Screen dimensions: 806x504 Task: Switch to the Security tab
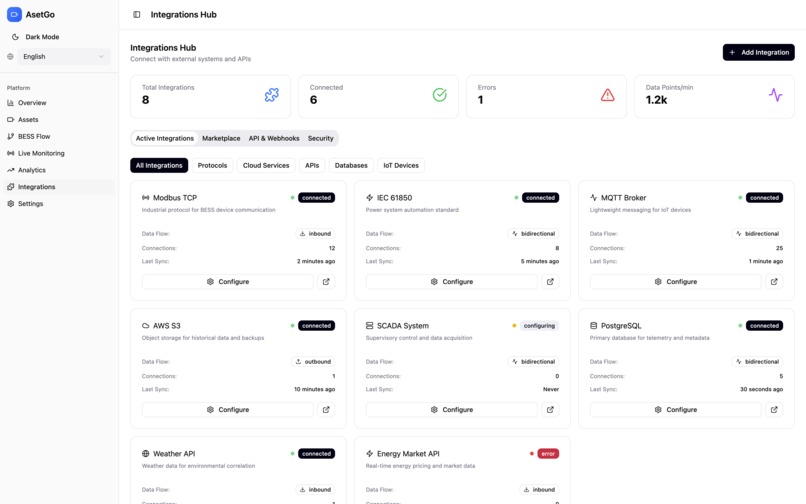coord(320,138)
